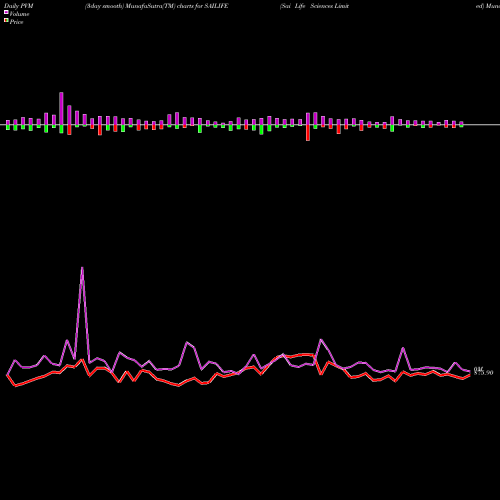Click the Volume legend color swatch
The image size is (500, 500).
click(x=6, y=12)
